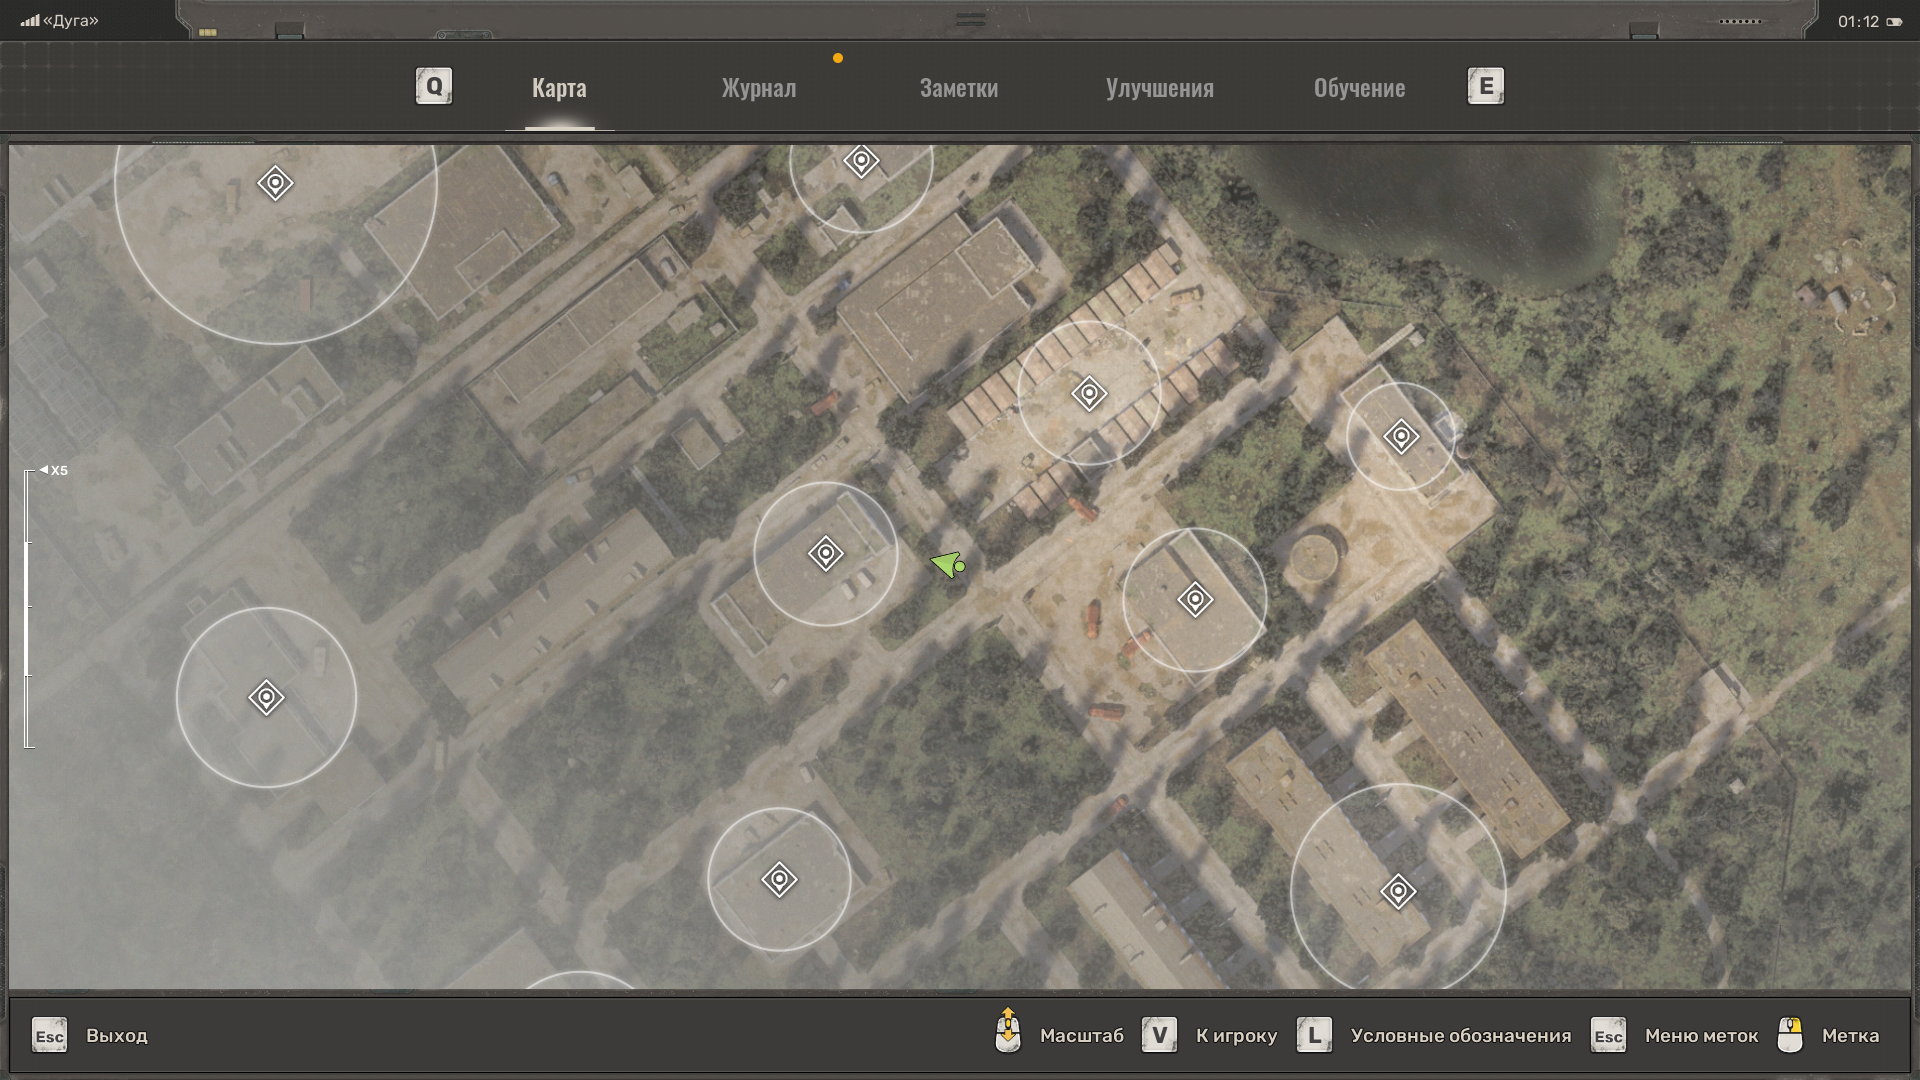Go to the Обучение tab
This screenshot has height=1080, width=1920.
1359,88
